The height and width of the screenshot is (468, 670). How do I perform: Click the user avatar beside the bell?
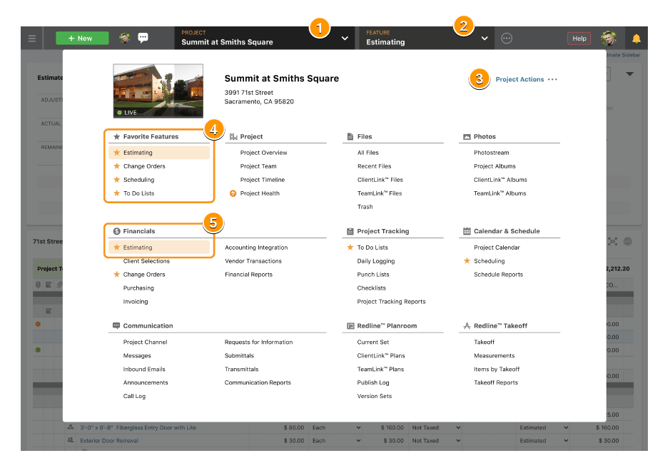pyautogui.click(x=609, y=39)
